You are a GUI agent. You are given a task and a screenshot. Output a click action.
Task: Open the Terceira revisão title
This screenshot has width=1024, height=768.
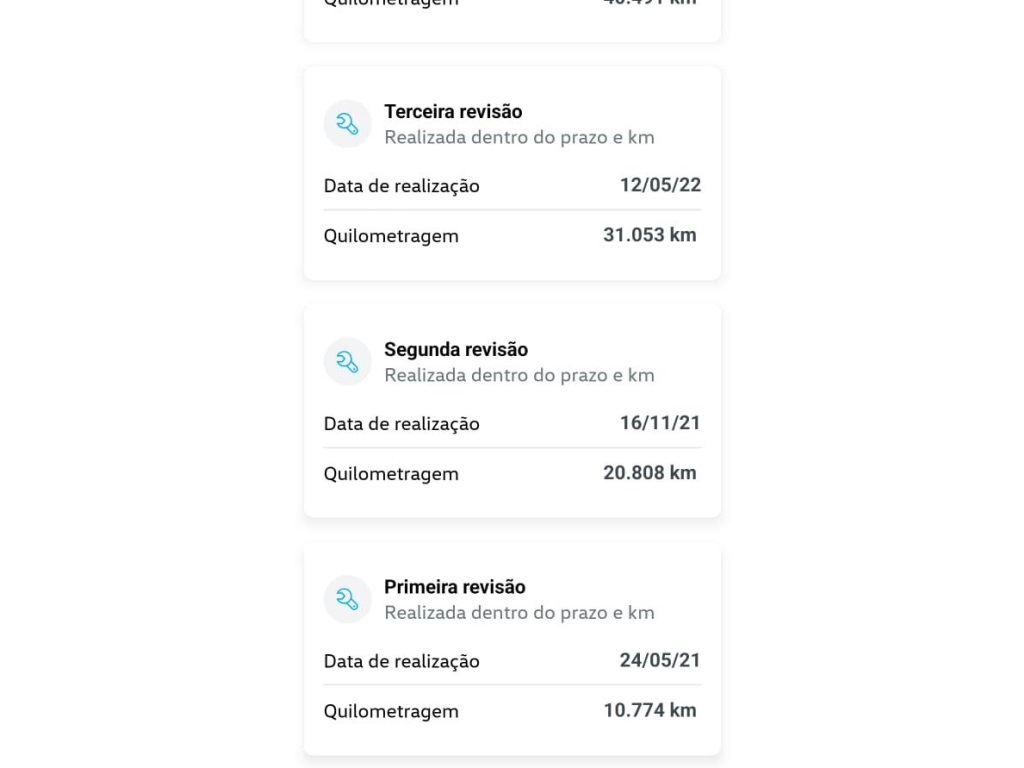point(453,112)
